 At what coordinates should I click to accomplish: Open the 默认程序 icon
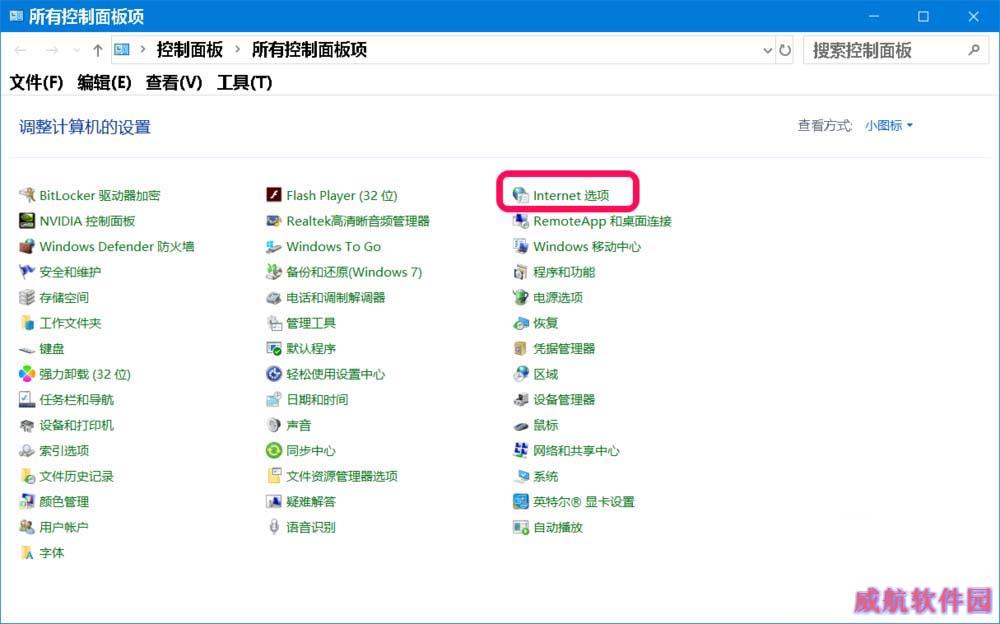tap(274, 348)
